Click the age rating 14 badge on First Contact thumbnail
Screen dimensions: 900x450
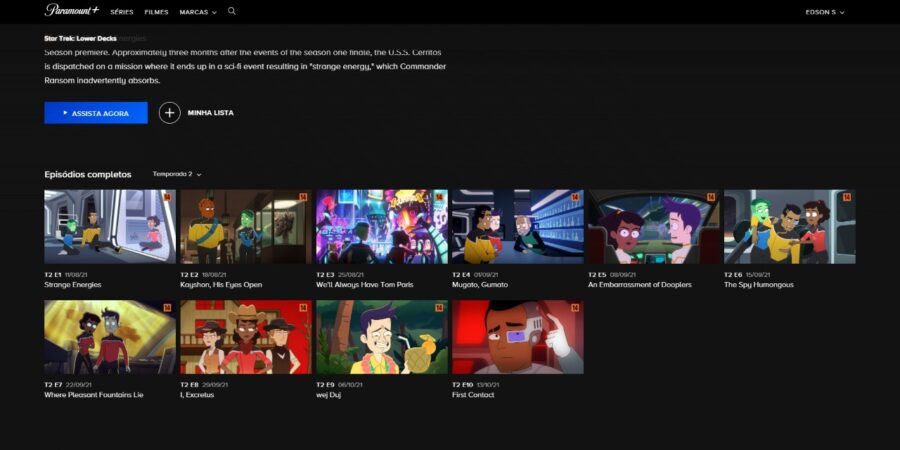pyautogui.click(x=575, y=308)
